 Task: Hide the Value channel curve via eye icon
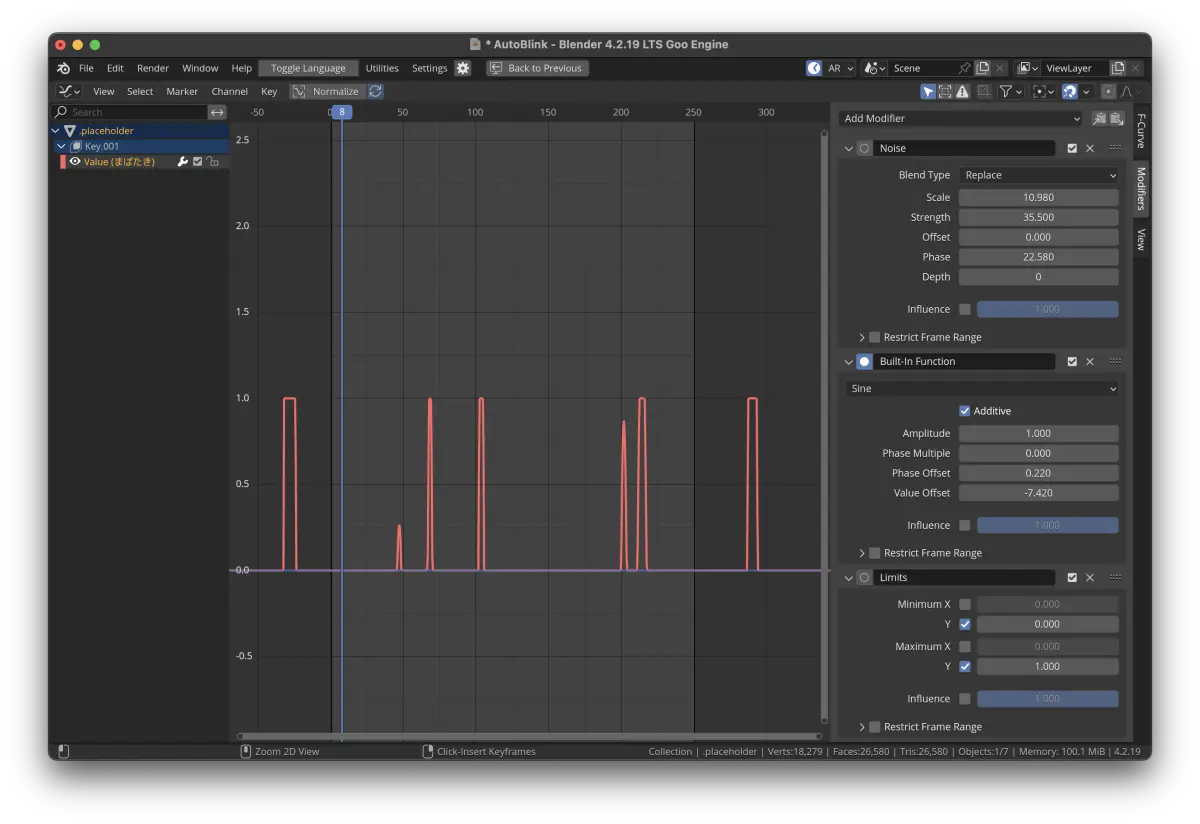click(75, 162)
